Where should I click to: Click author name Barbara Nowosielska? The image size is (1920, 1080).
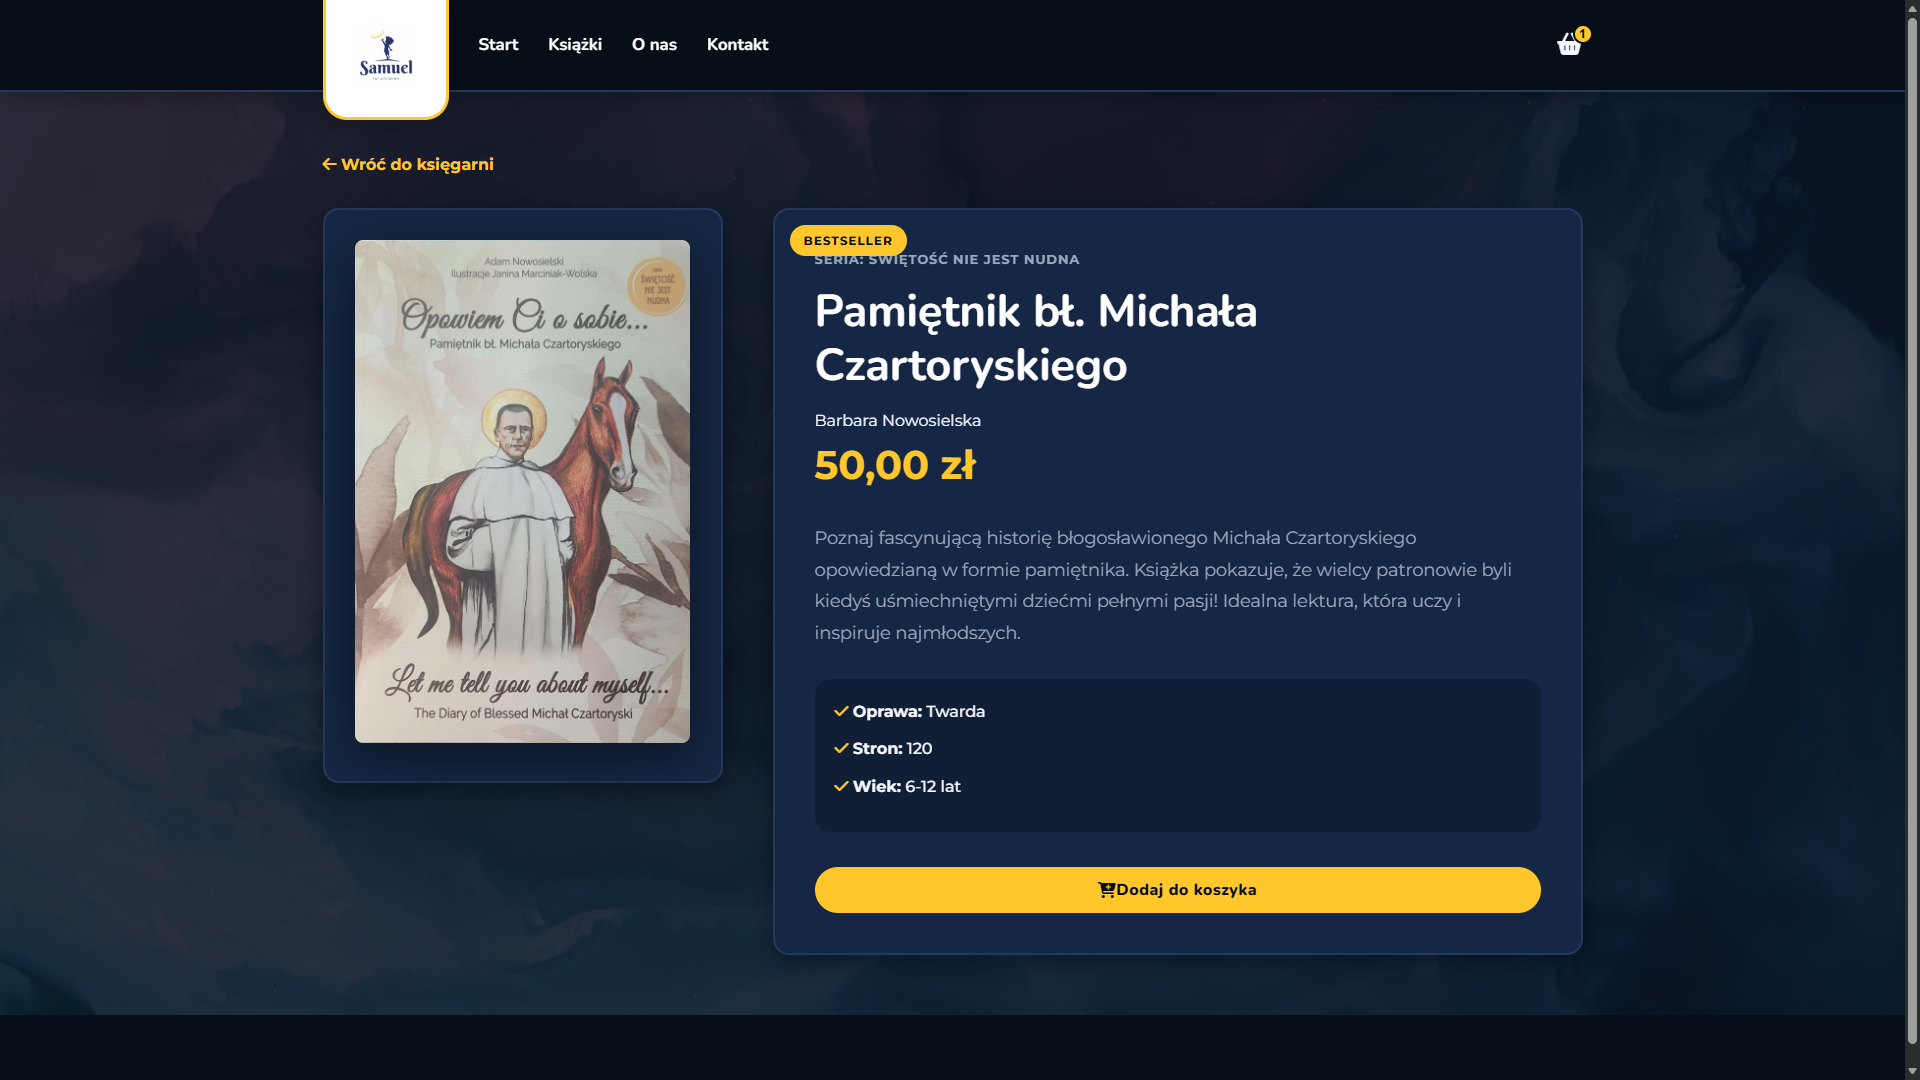pos(897,421)
